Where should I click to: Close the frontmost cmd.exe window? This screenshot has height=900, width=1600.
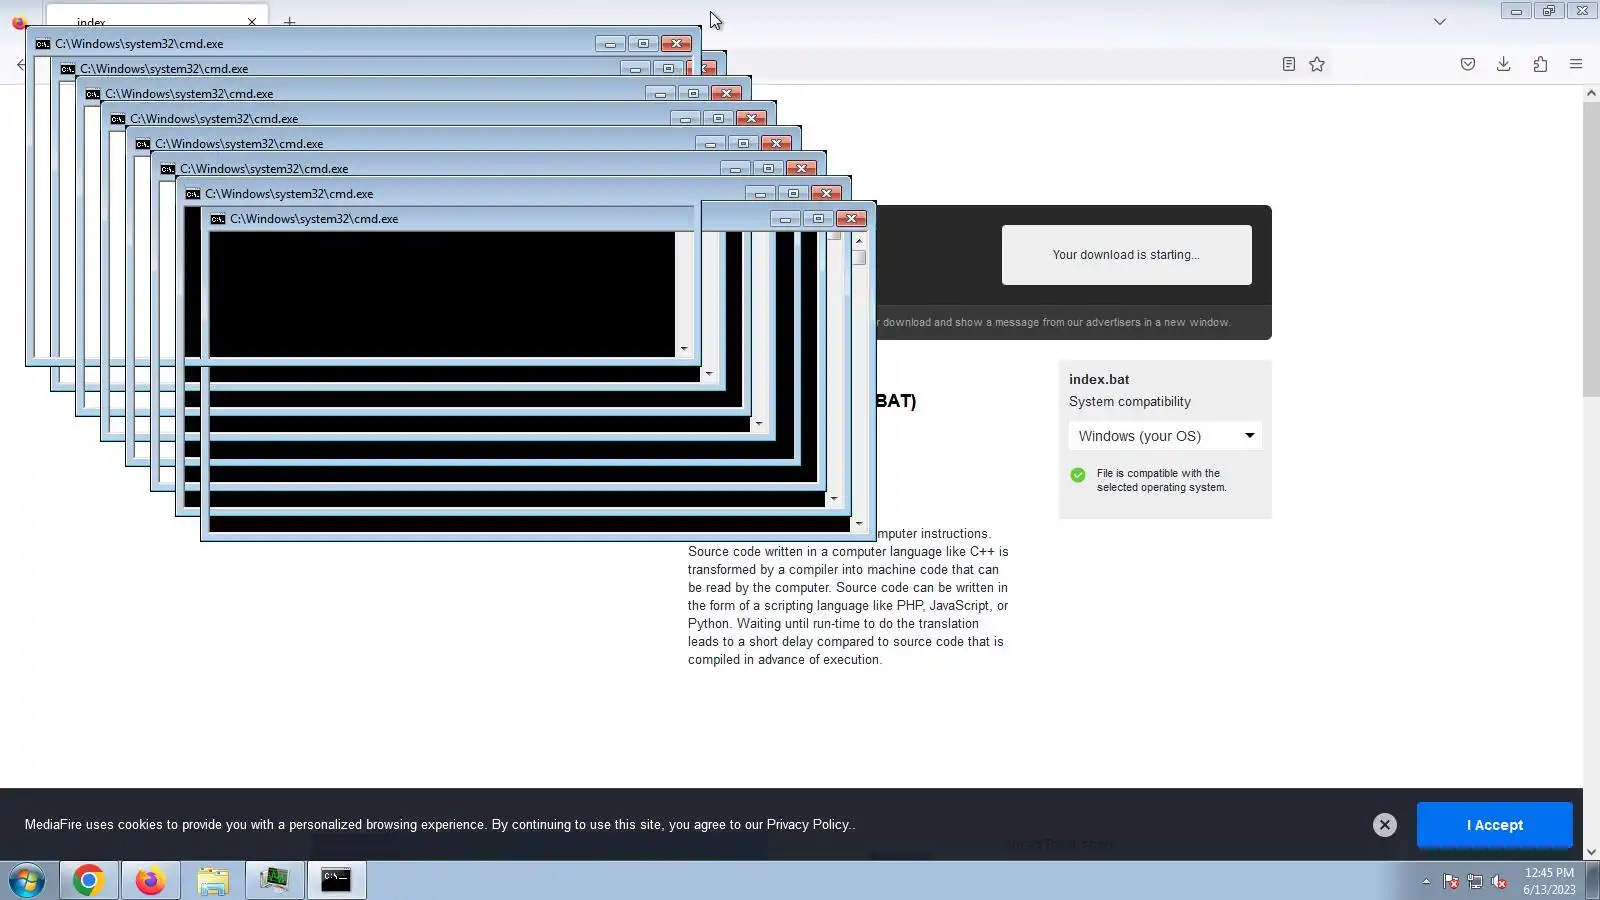click(851, 219)
